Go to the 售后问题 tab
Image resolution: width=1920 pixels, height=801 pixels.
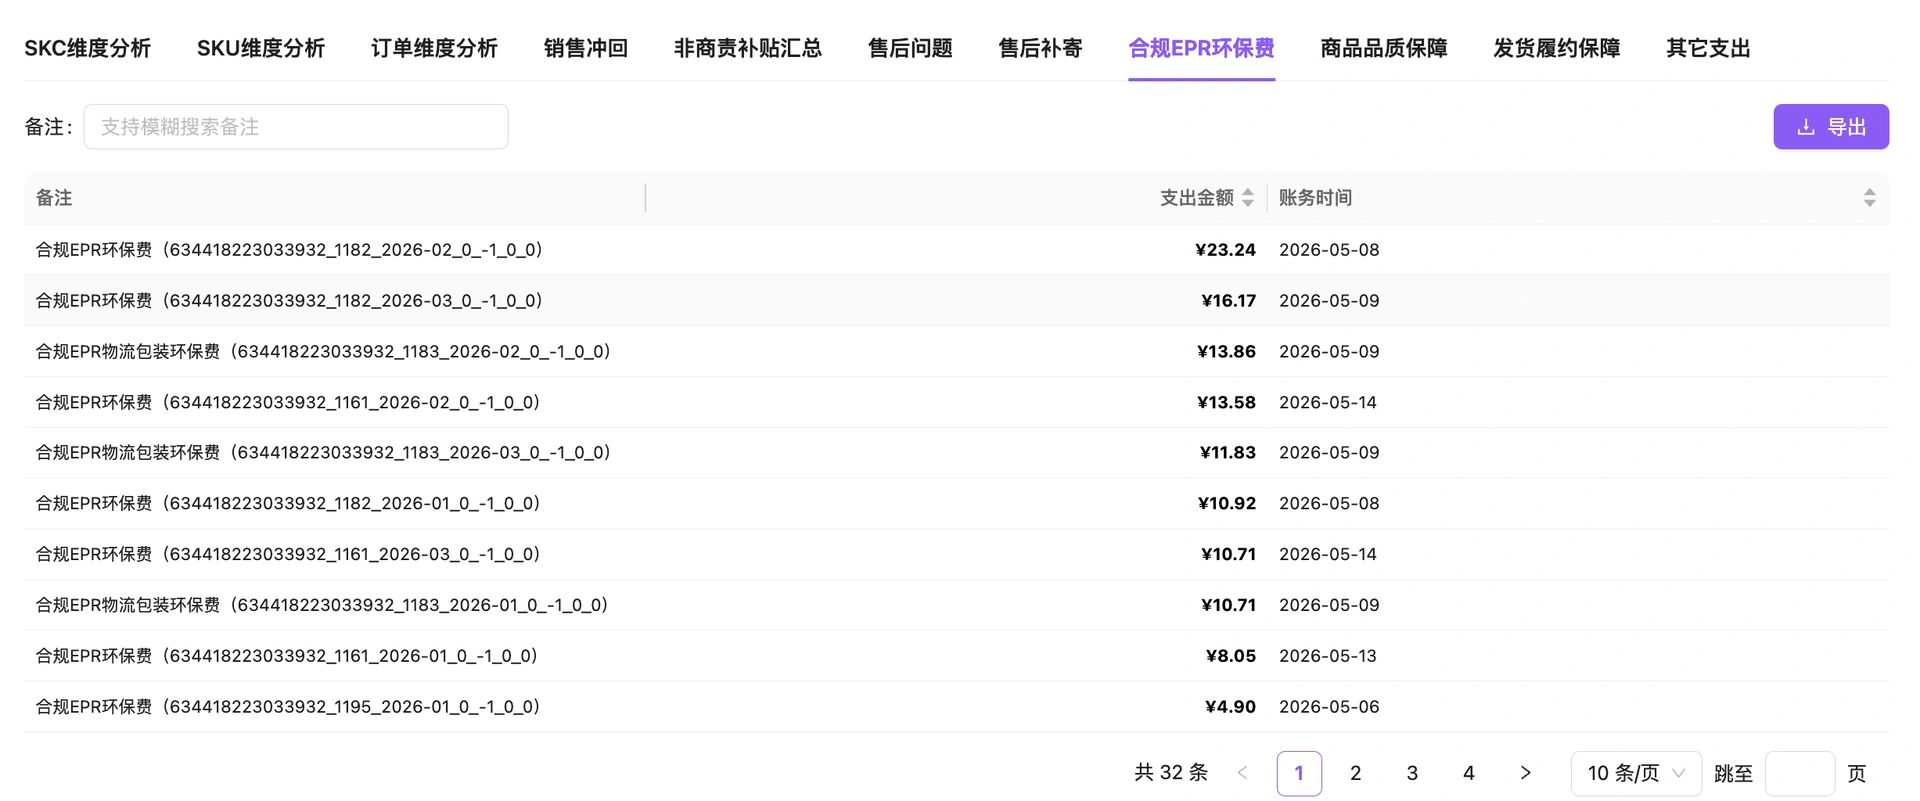click(910, 48)
